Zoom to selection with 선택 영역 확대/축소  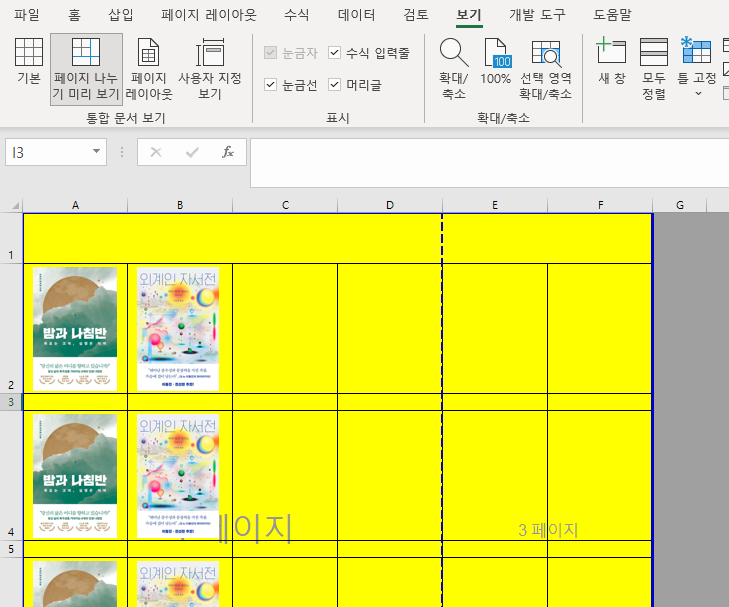(x=545, y=67)
